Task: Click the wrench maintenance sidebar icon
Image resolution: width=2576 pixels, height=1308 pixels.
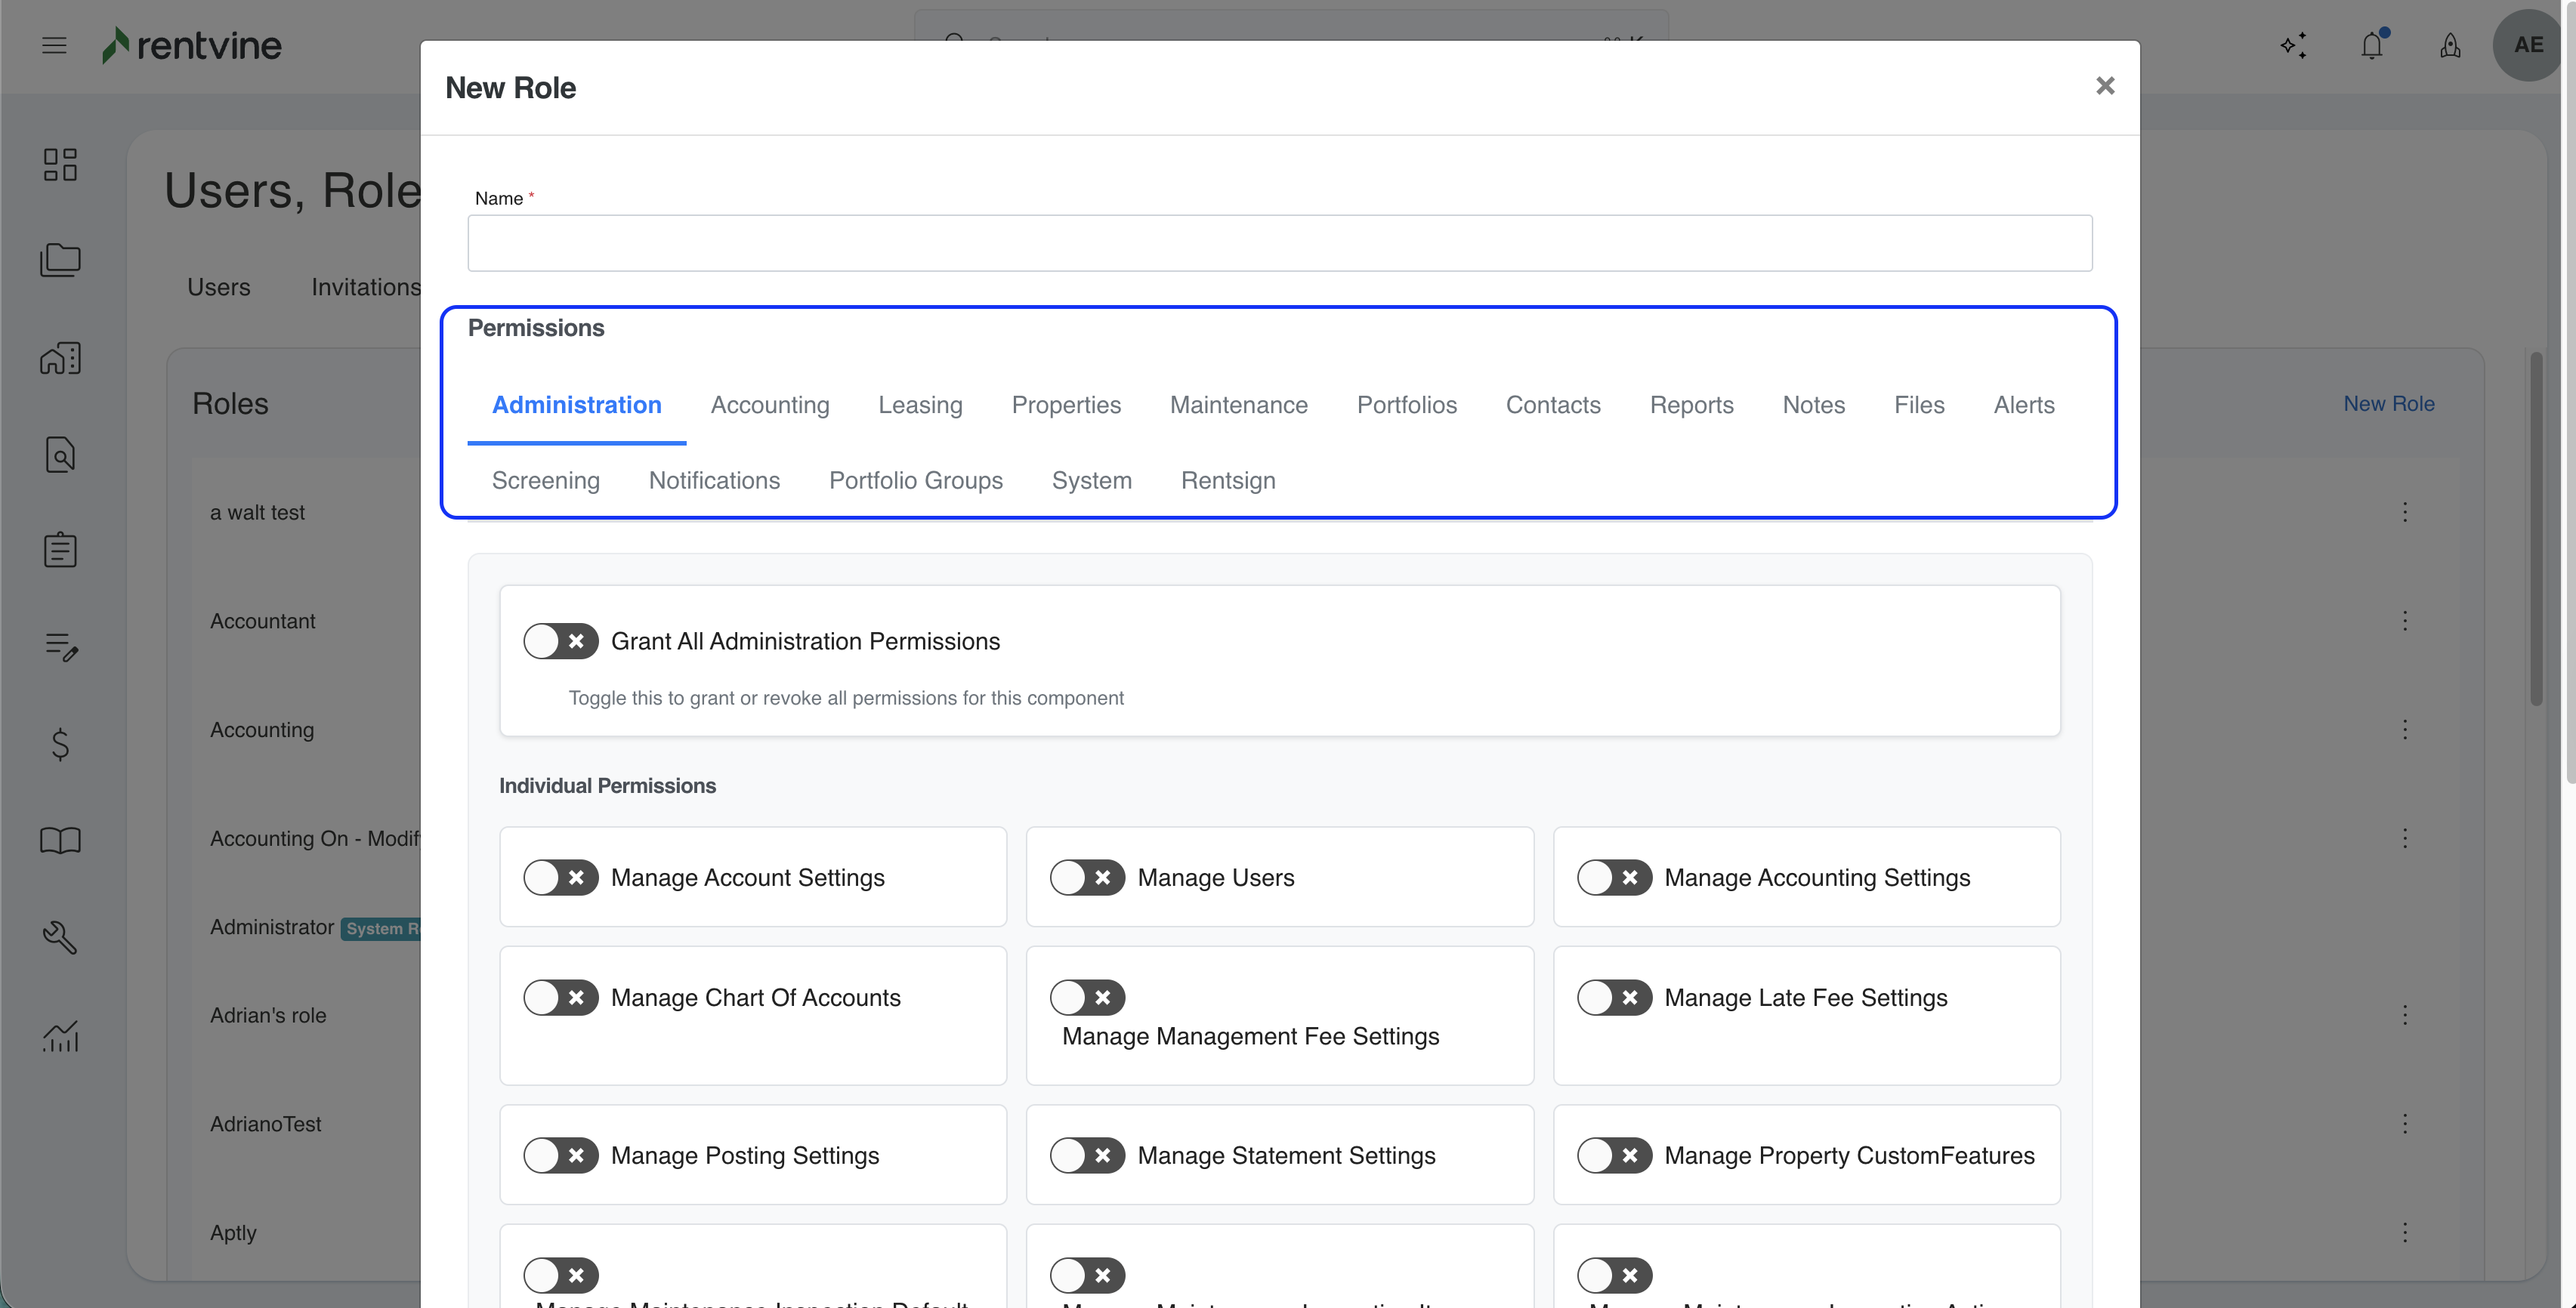Action: point(60,937)
